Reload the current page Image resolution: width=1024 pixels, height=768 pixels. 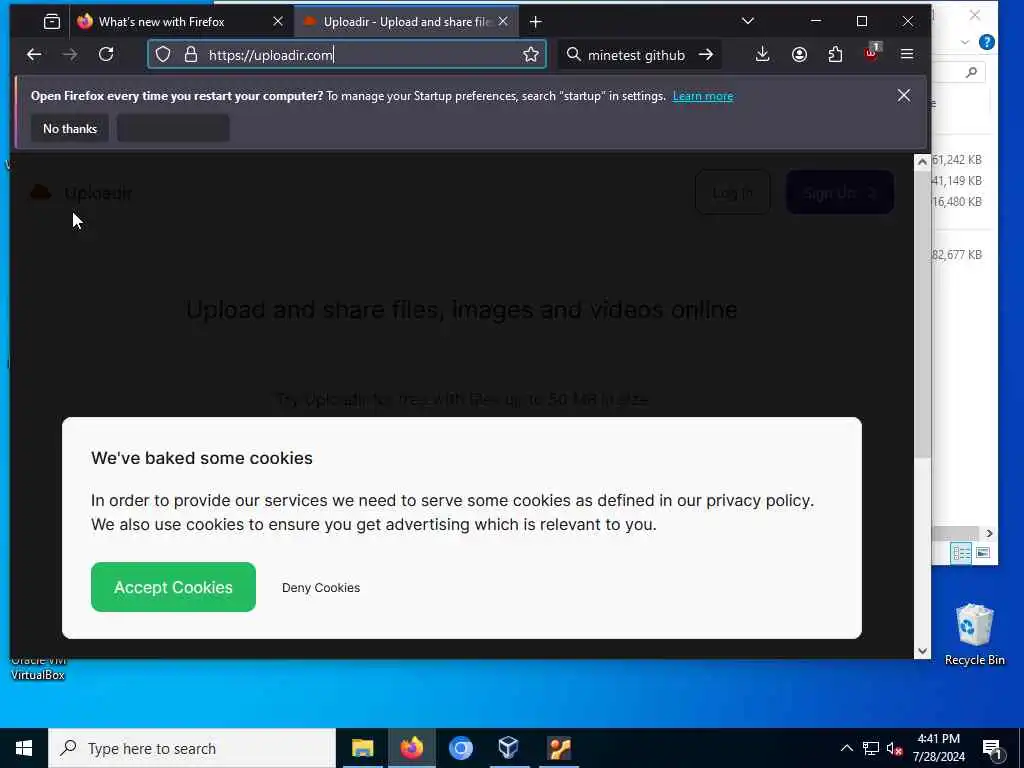106,54
